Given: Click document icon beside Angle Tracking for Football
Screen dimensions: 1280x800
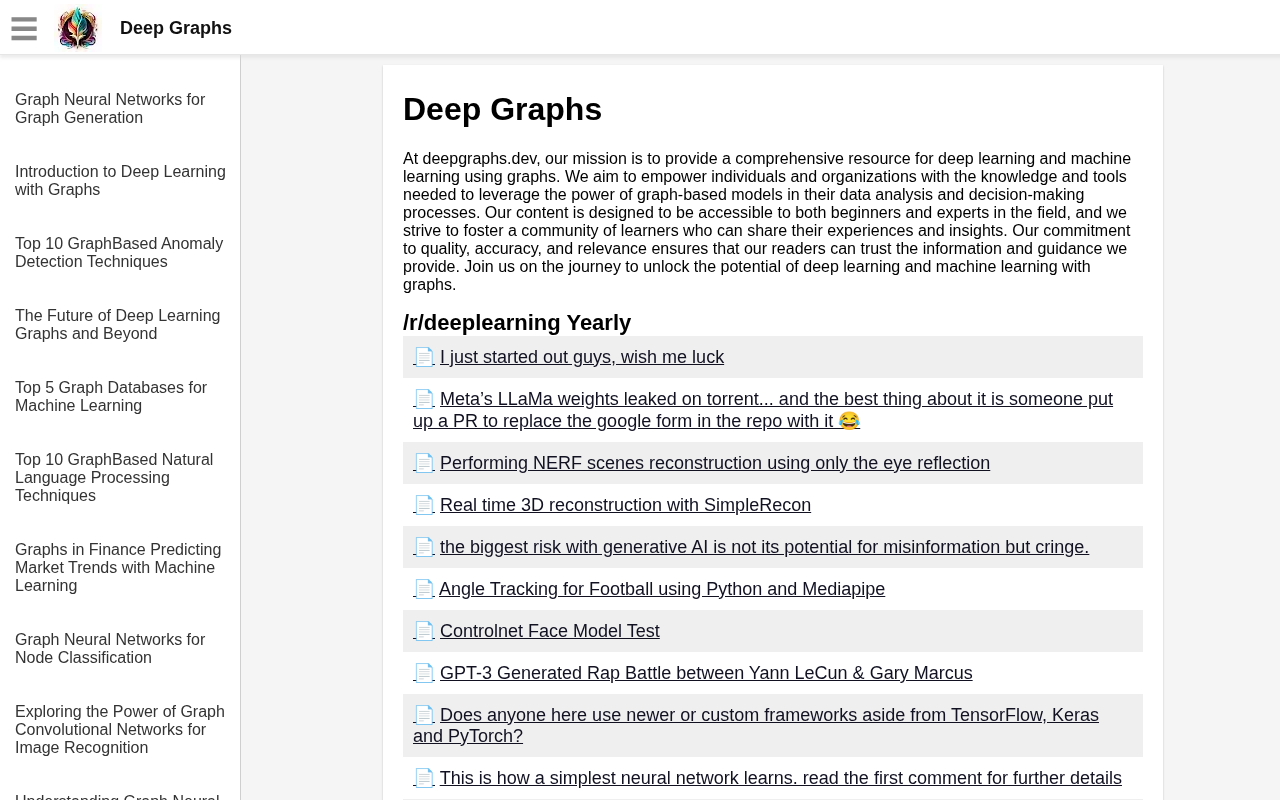Looking at the screenshot, I should tap(424, 589).
